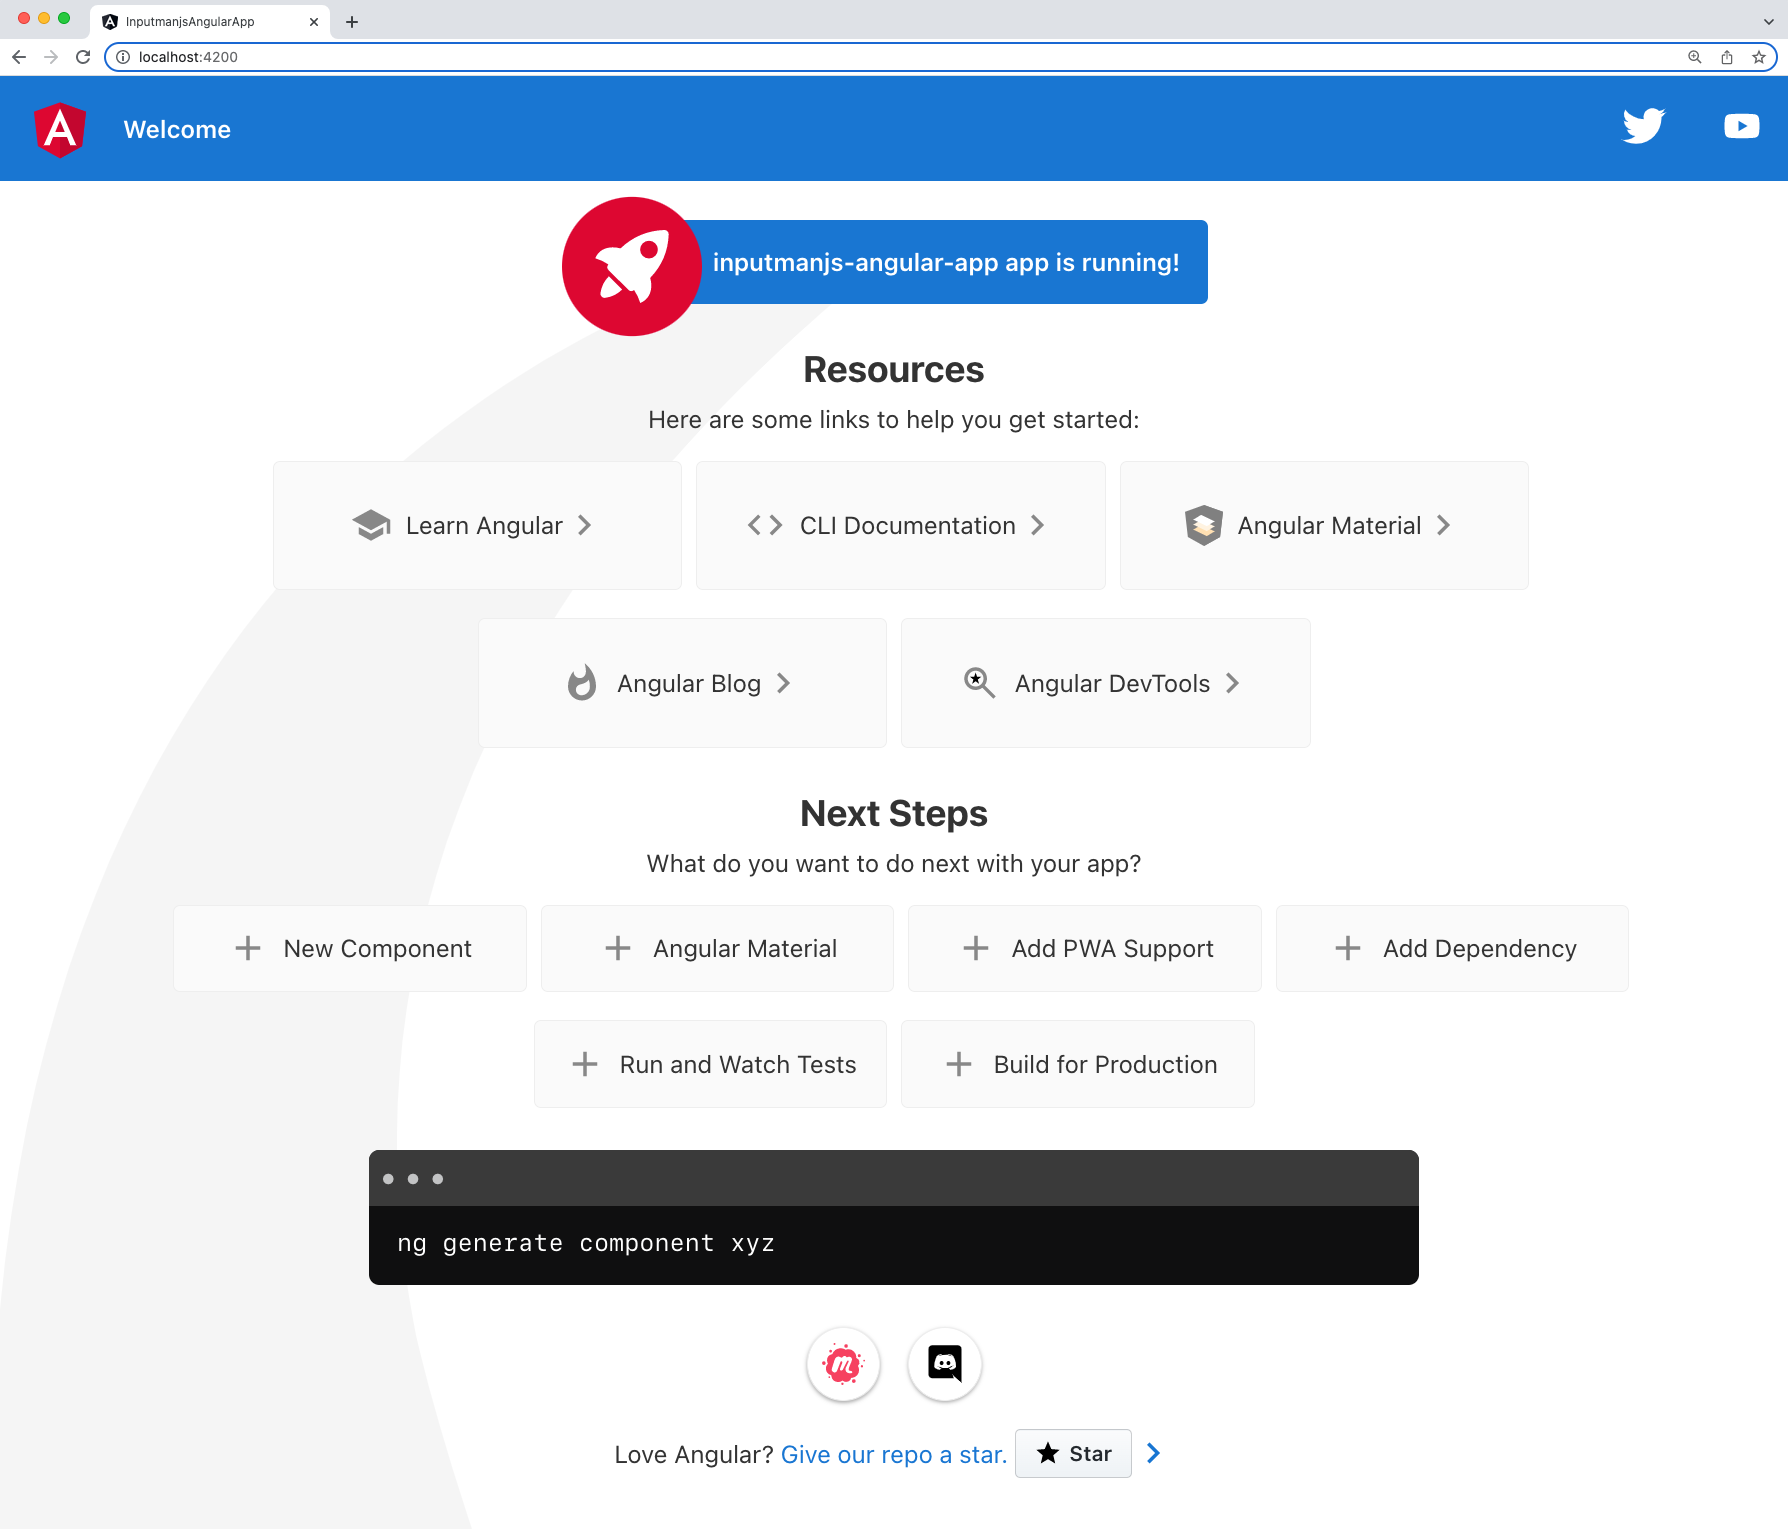Open the tab search dropdown arrow
The width and height of the screenshot is (1788, 1529).
(1768, 21)
